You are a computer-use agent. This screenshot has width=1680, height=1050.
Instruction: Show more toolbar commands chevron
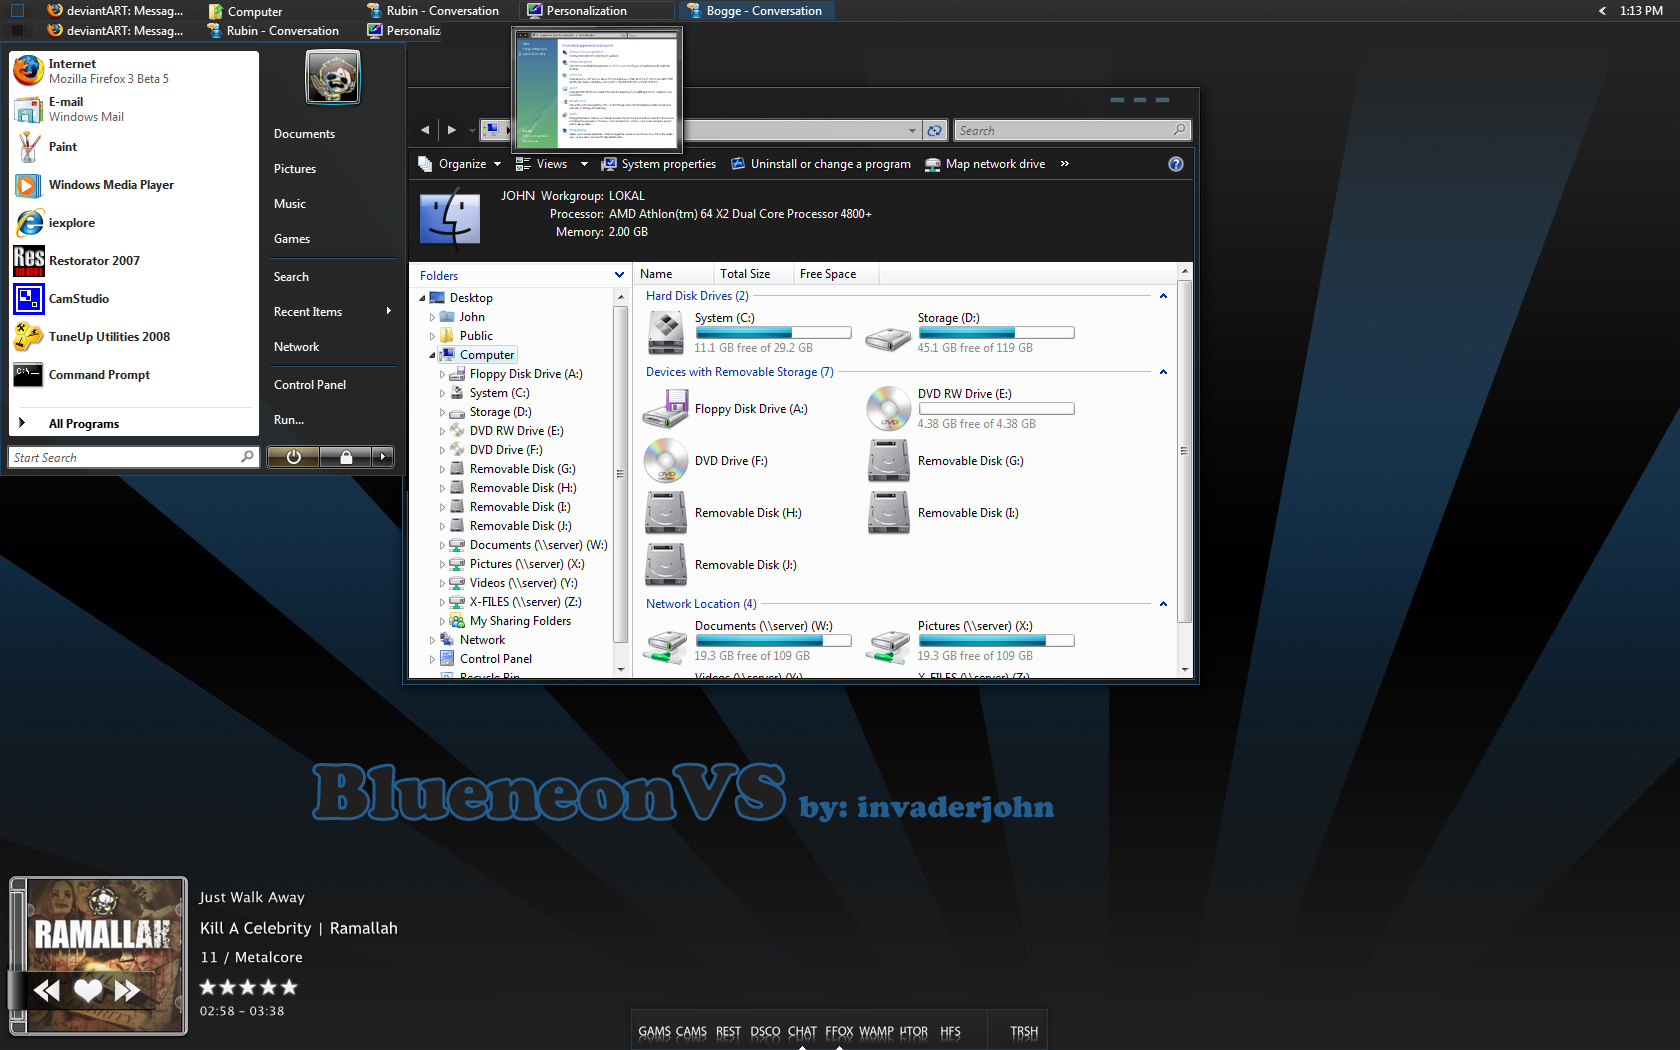(1065, 164)
